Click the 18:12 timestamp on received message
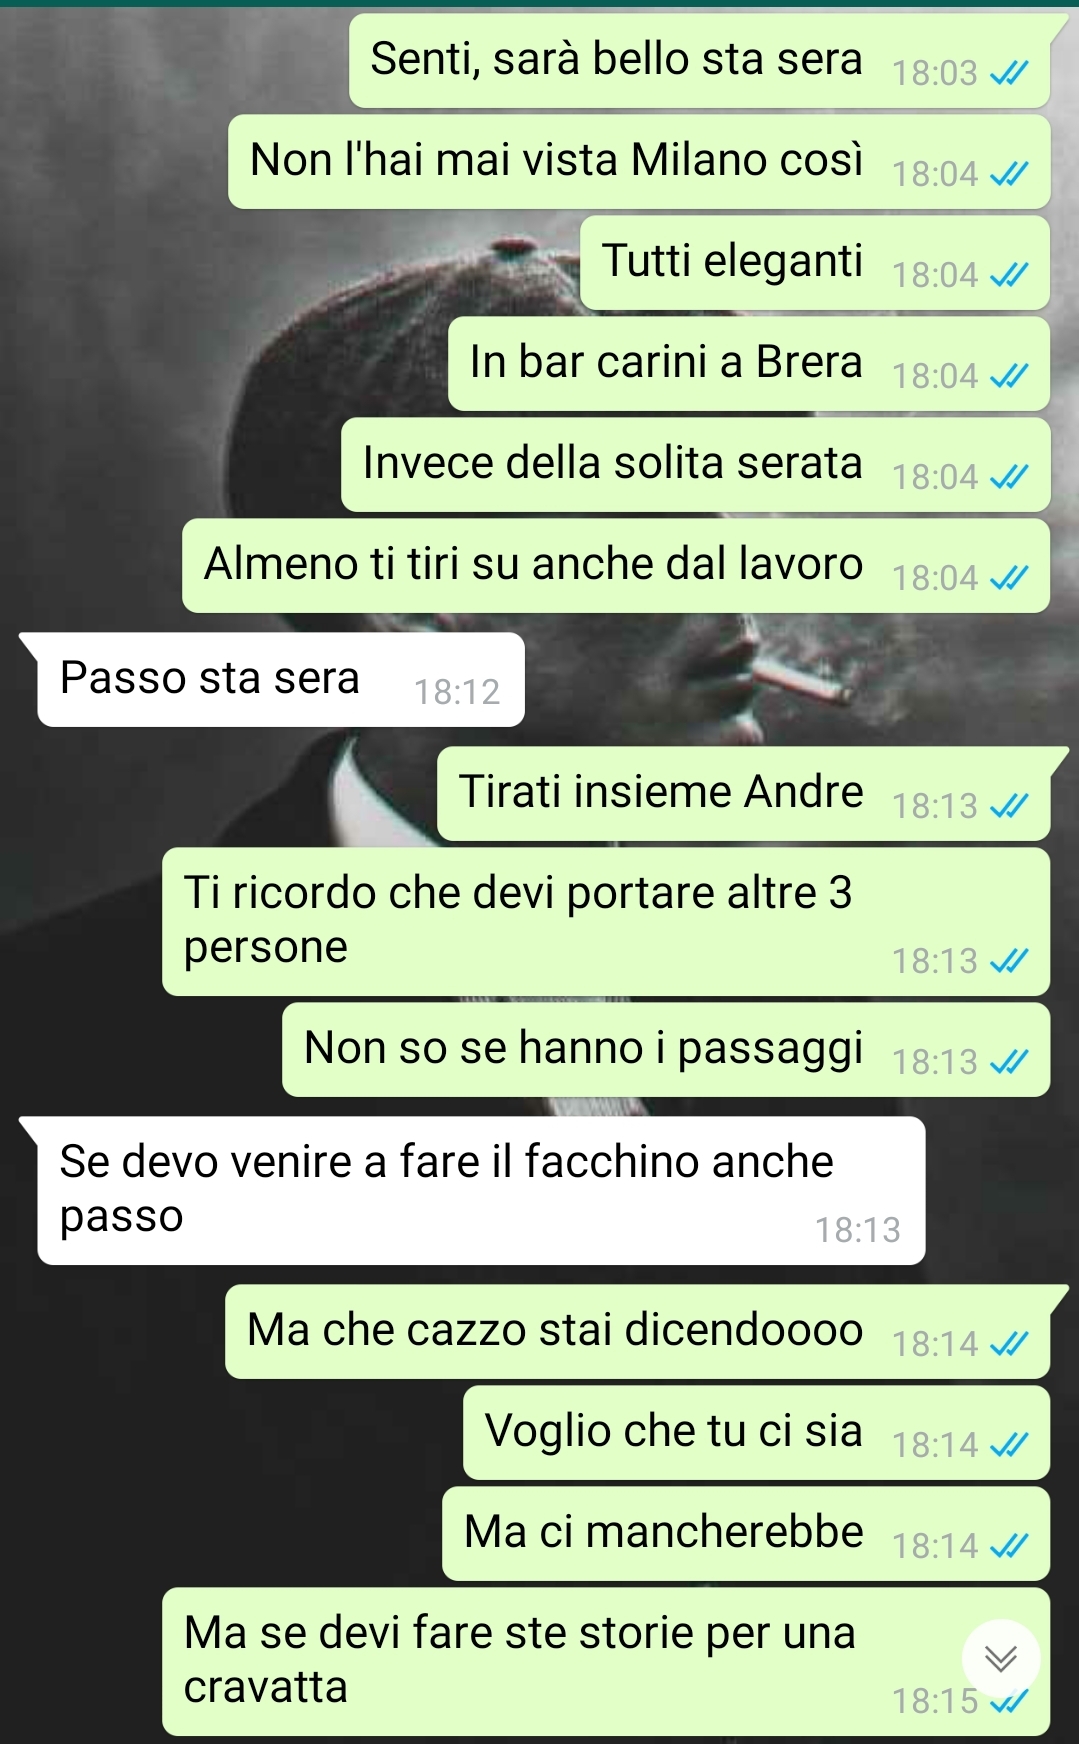This screenshot has width=1079, height=1744. point(457,692)
